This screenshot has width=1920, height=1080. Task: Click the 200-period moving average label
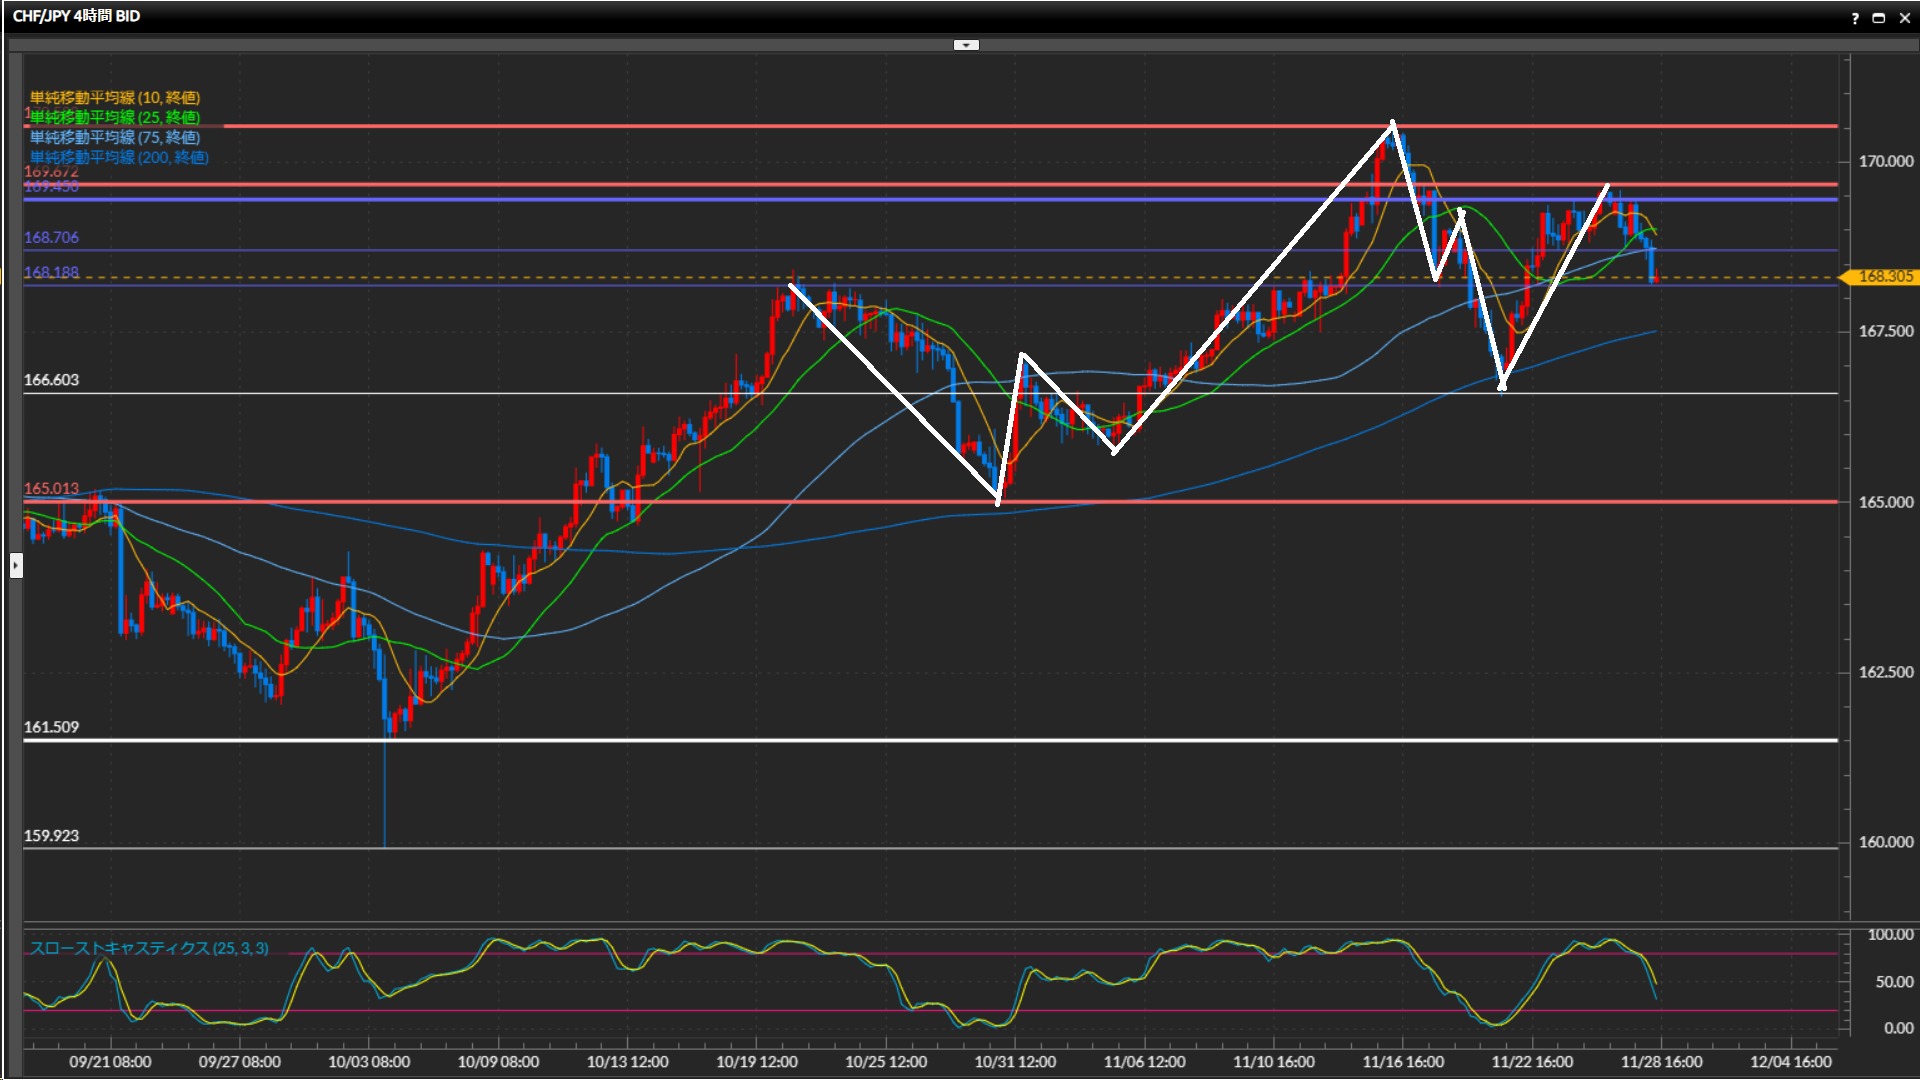[119, 158]
